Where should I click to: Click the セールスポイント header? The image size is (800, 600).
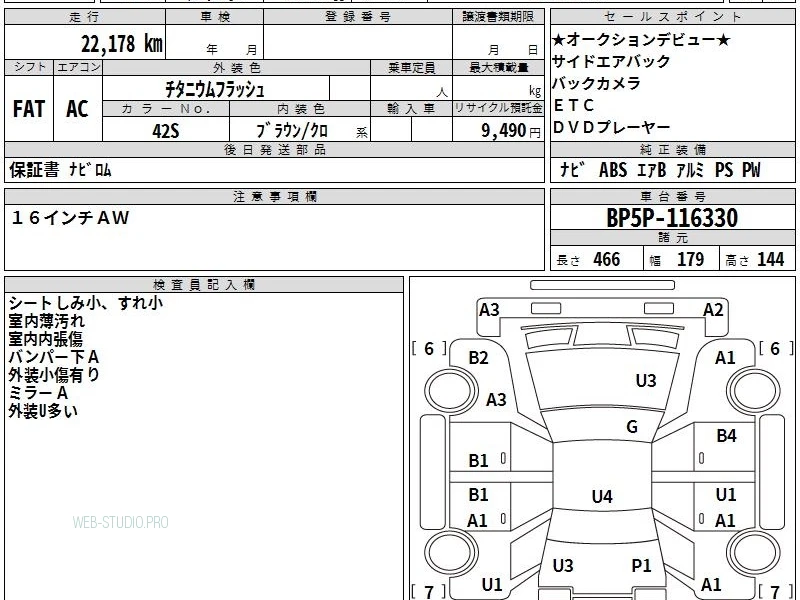(672, 17)
